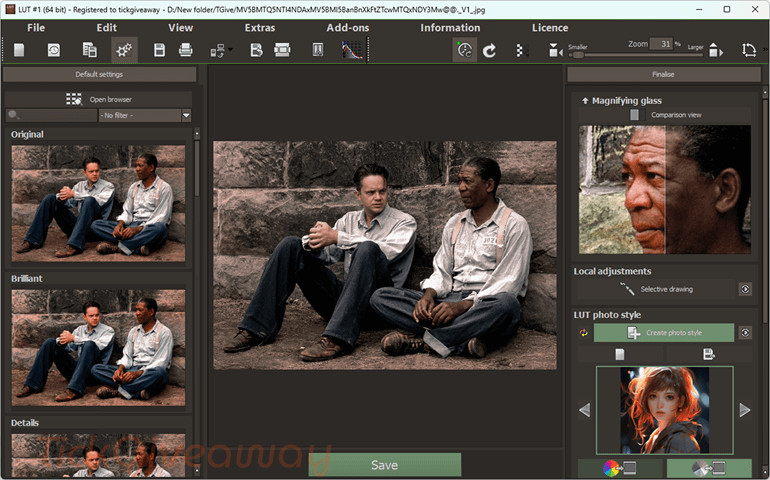This screenshot has width=770, height=480.
Task: Click the two-page book toolbar icon
Action: (x=318, y=50)
